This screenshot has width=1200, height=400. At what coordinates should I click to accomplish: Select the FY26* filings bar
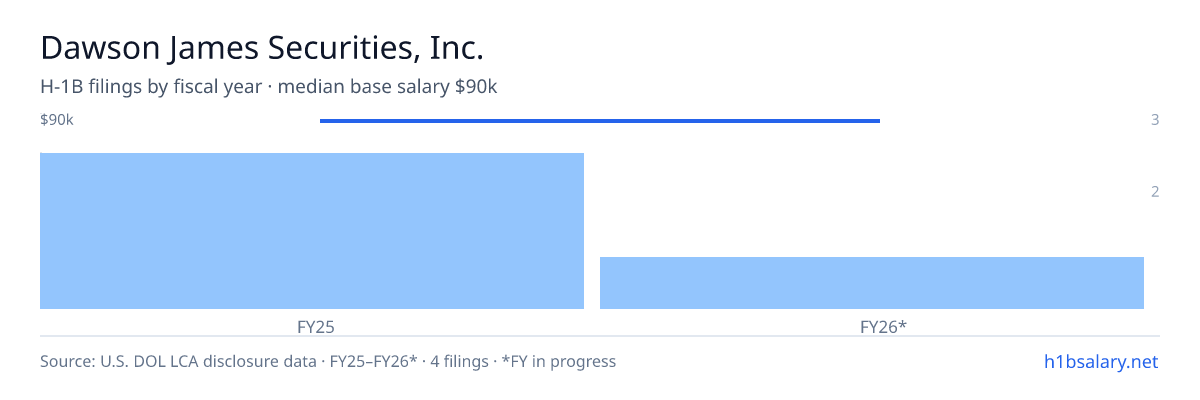872,283
